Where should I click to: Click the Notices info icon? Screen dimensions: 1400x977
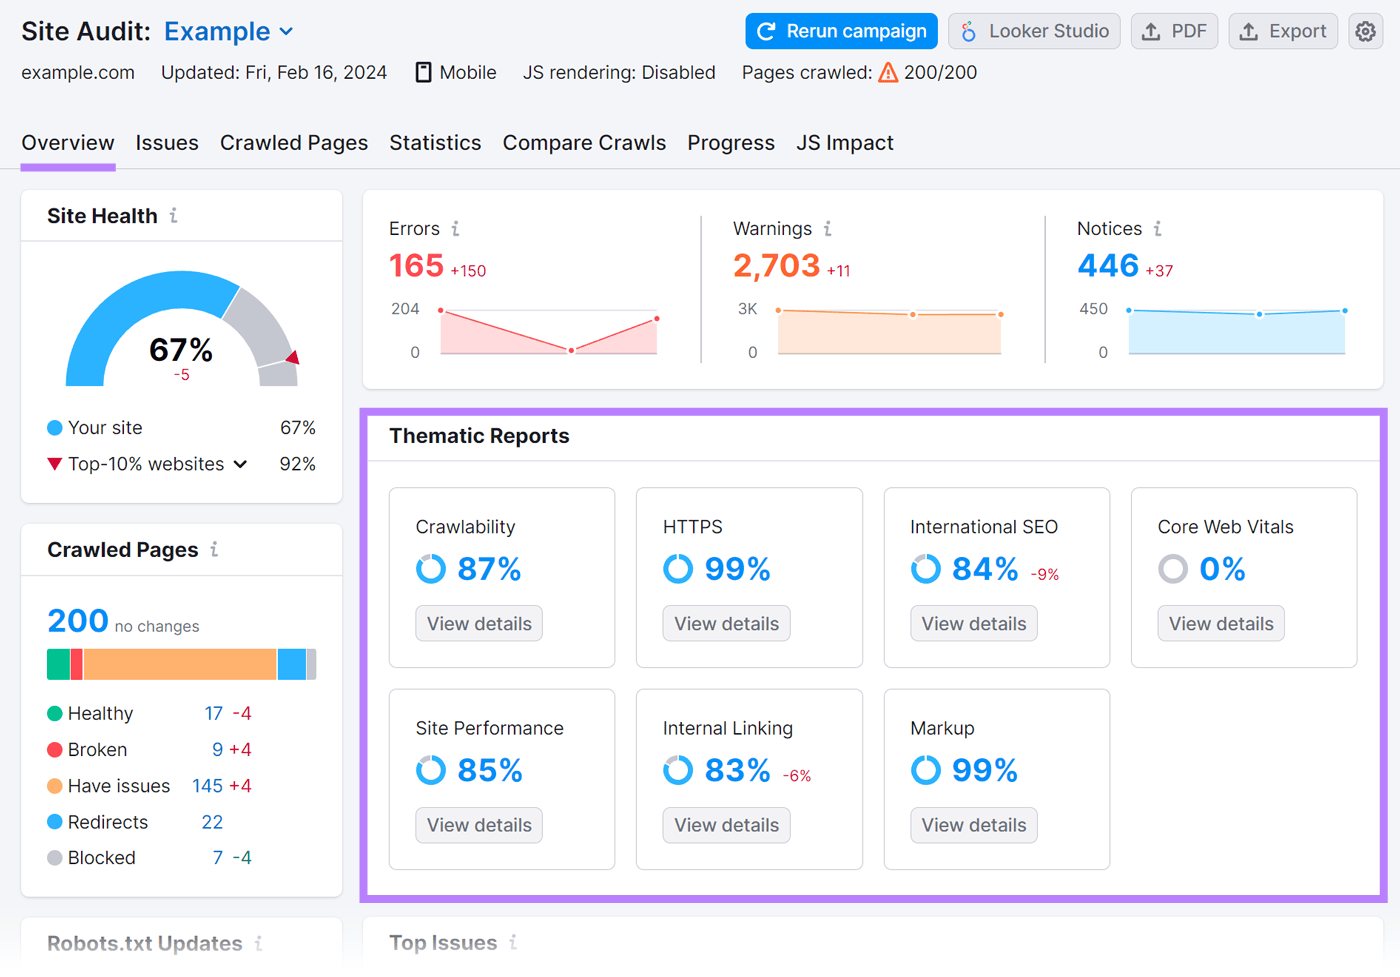coord(1158,229)
